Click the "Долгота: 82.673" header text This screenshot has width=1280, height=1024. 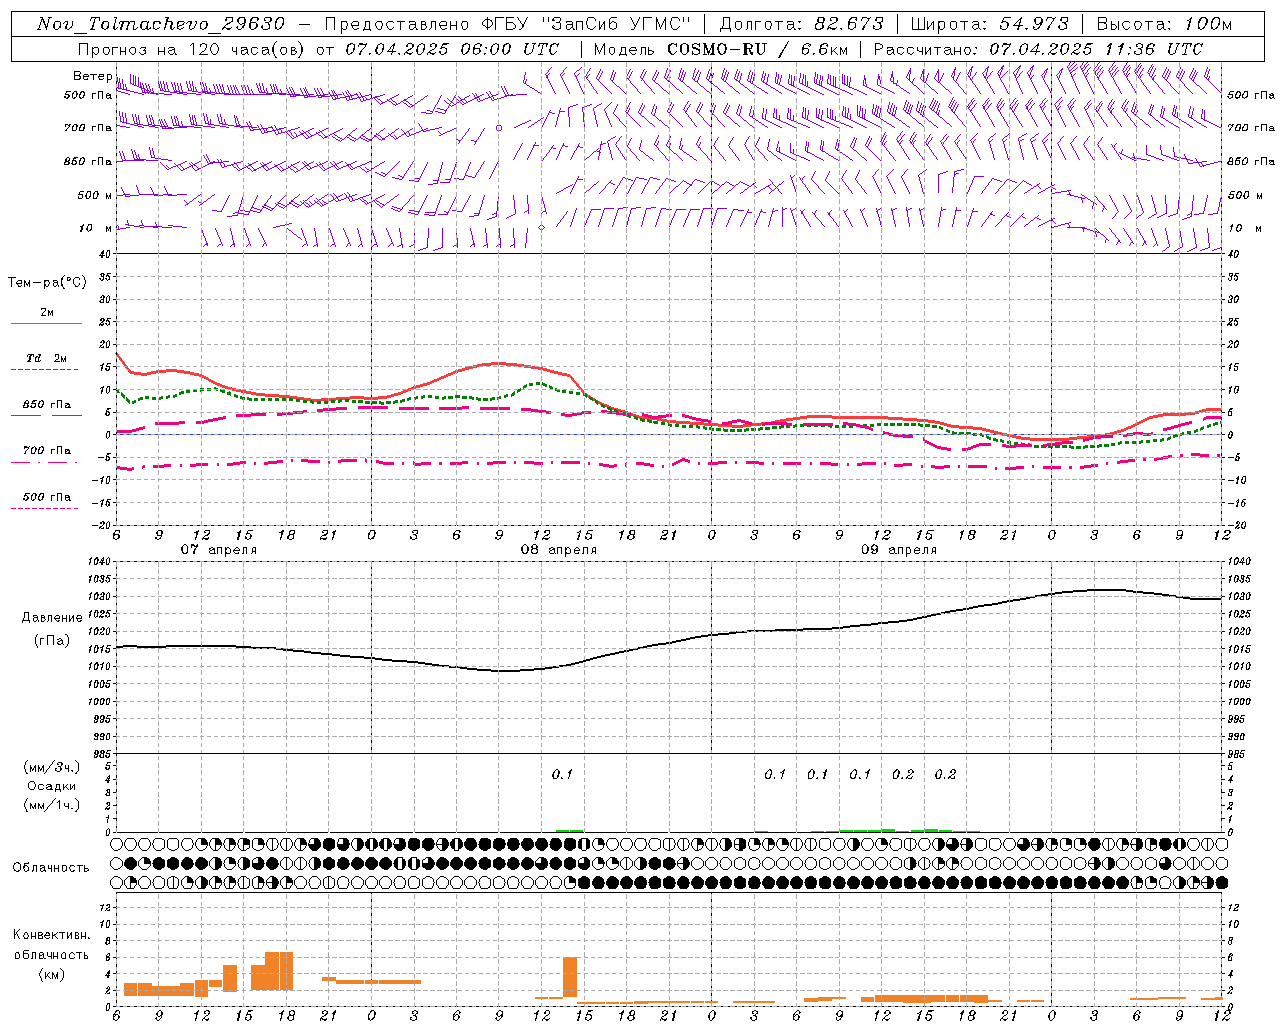click(802, 24)
